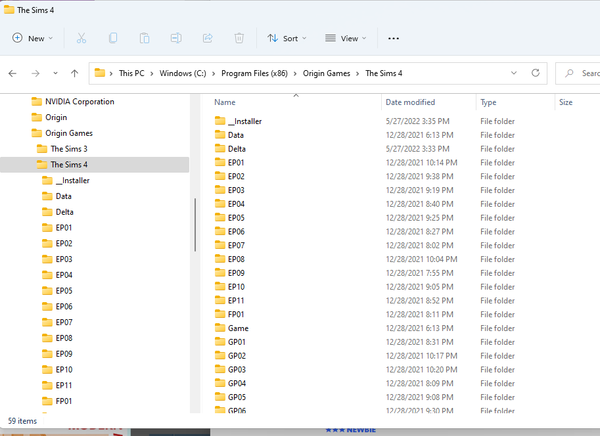Sort files by Name column header
This screenshot has height=436, width=600.
tap(225, 102)
